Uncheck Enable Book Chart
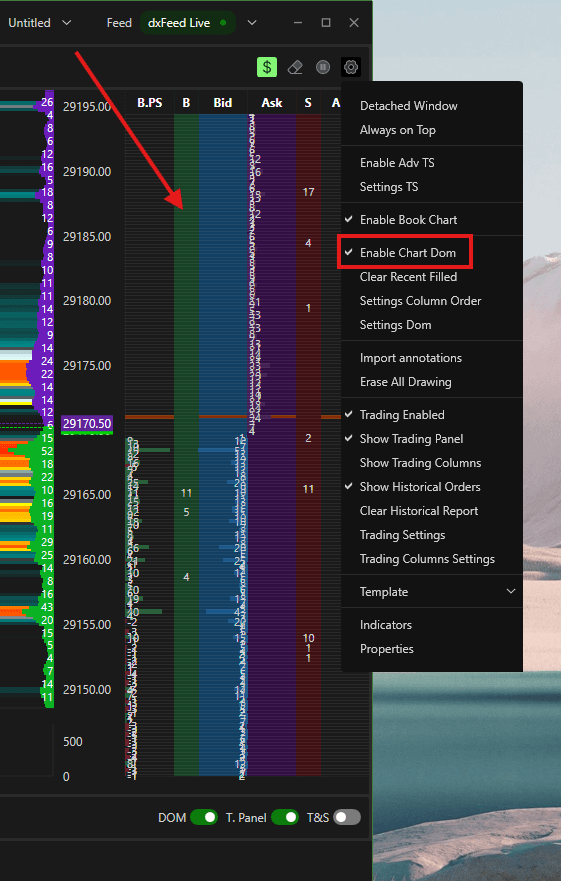 pos(432,220)
